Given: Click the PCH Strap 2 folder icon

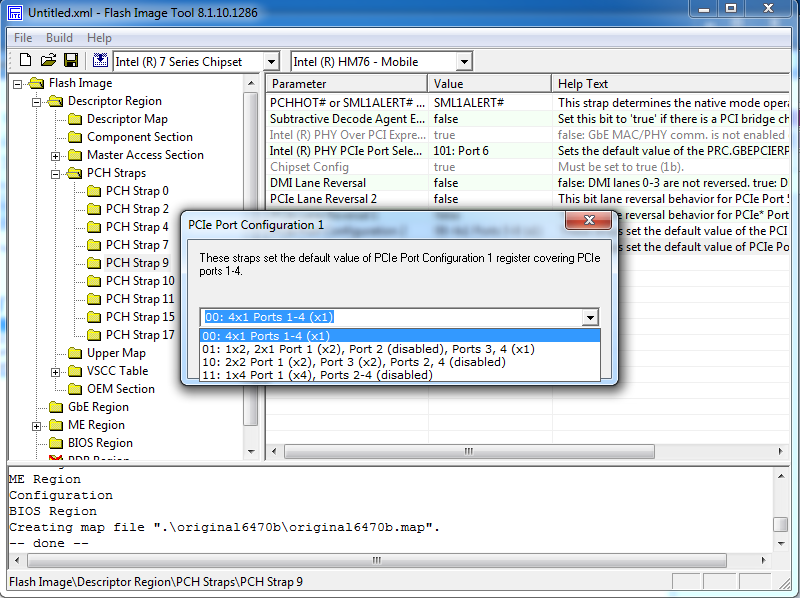Looking at the screenshot, I should 94,209.
